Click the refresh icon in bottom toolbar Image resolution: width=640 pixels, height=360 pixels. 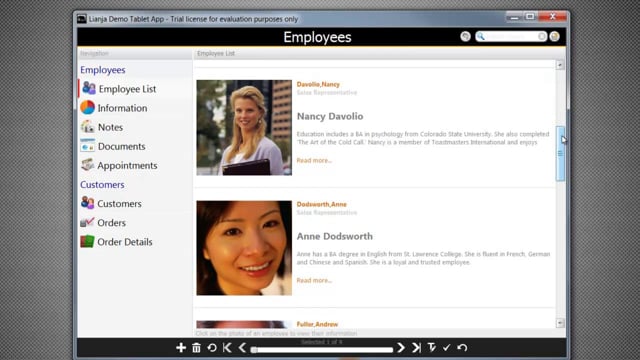point(212,347)
